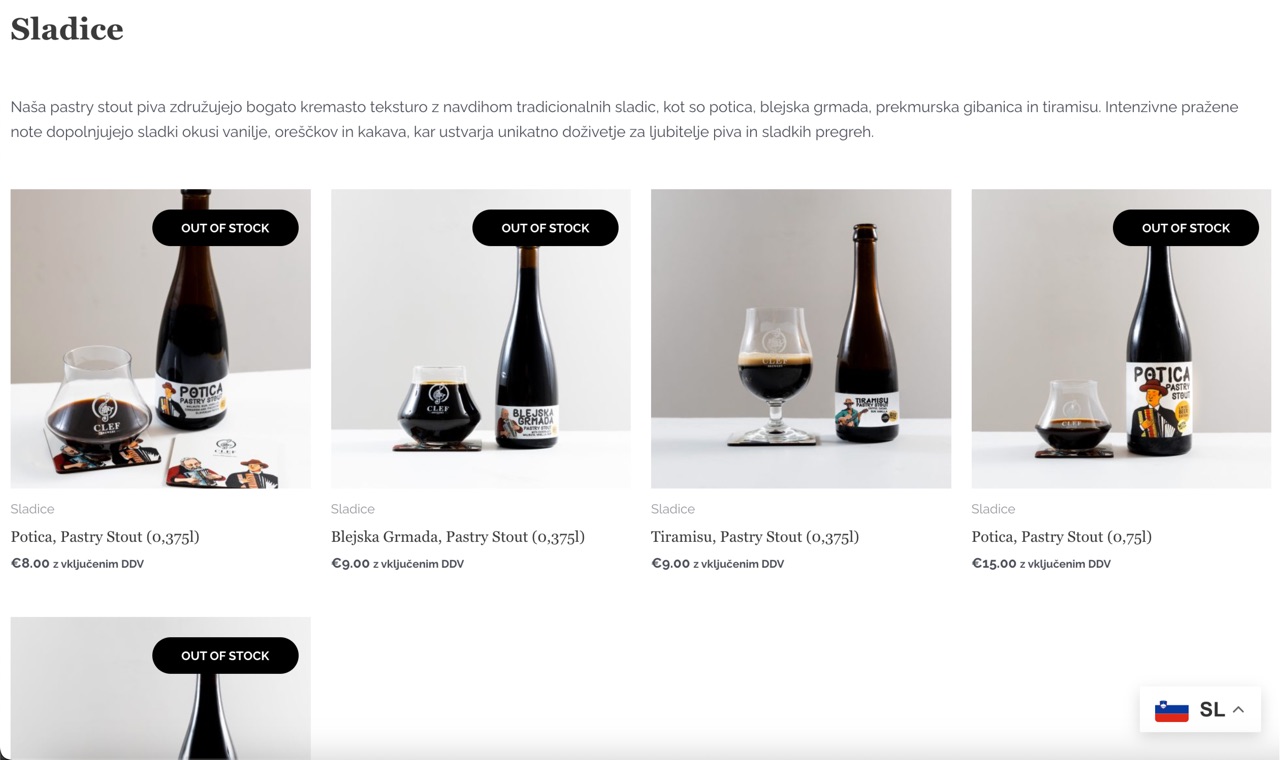Image resolution: width=1280 pixels, height=760 pixels.
Task: Click Out of Stock badge on Potica 0,375l
Action: point(225,228)
